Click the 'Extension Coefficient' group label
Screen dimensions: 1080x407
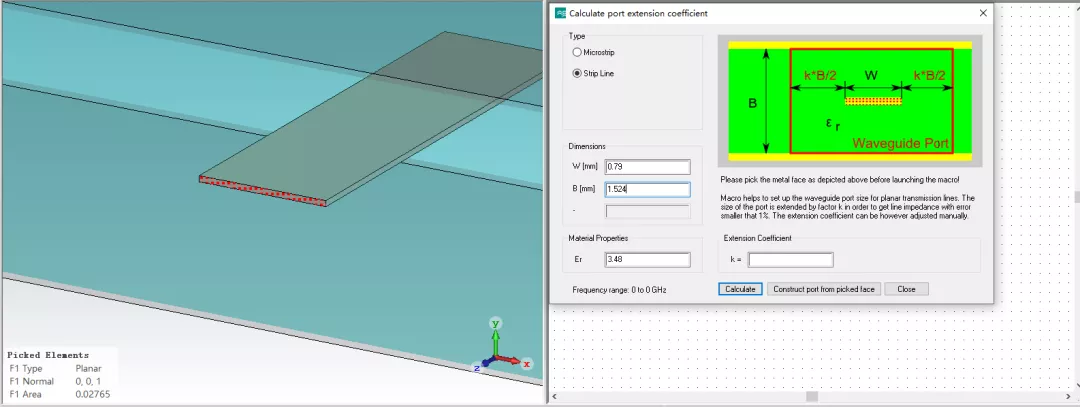tap(758, 238)
